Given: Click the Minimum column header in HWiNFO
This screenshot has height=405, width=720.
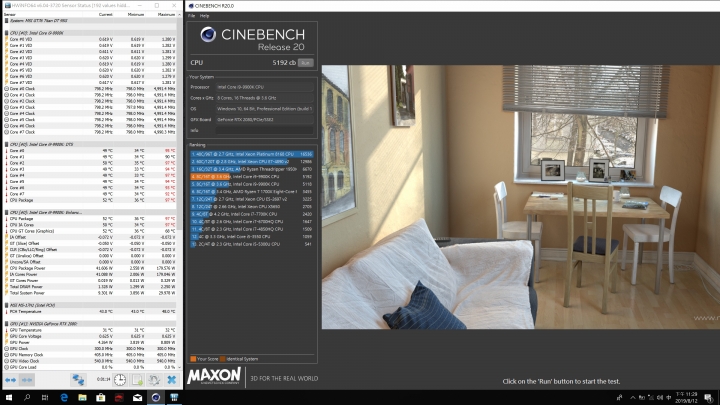Looking at the screenshot, I should pos(136,15).
